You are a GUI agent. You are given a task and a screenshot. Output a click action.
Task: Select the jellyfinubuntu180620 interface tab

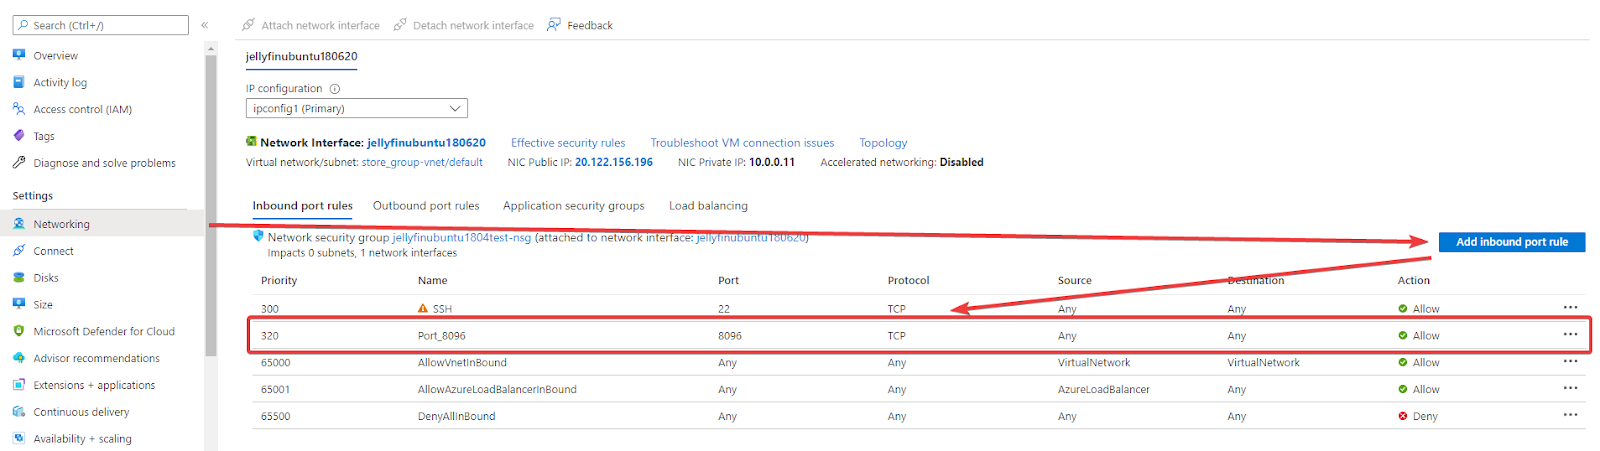[301, 56]
